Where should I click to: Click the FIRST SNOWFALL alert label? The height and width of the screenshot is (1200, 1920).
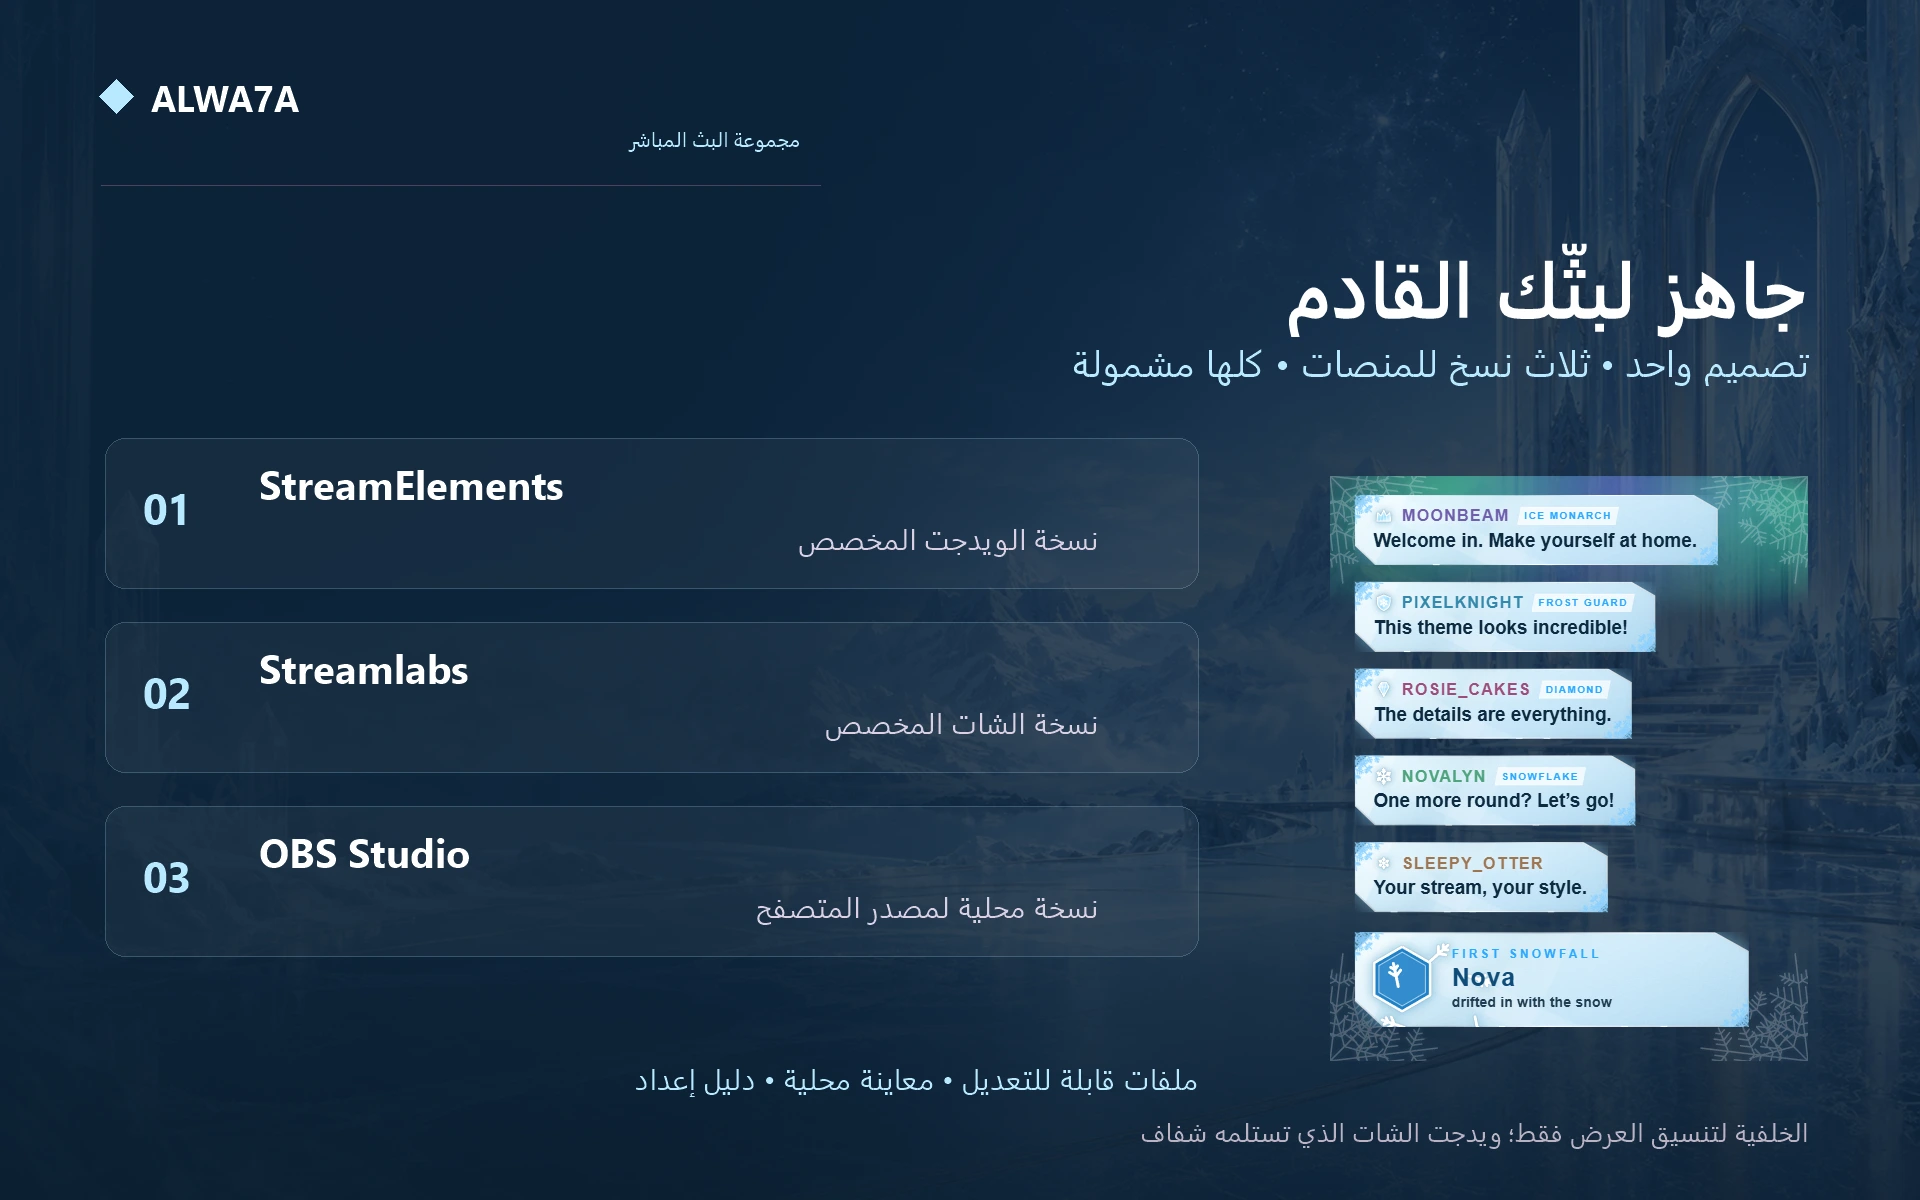tap(1525, 954)
